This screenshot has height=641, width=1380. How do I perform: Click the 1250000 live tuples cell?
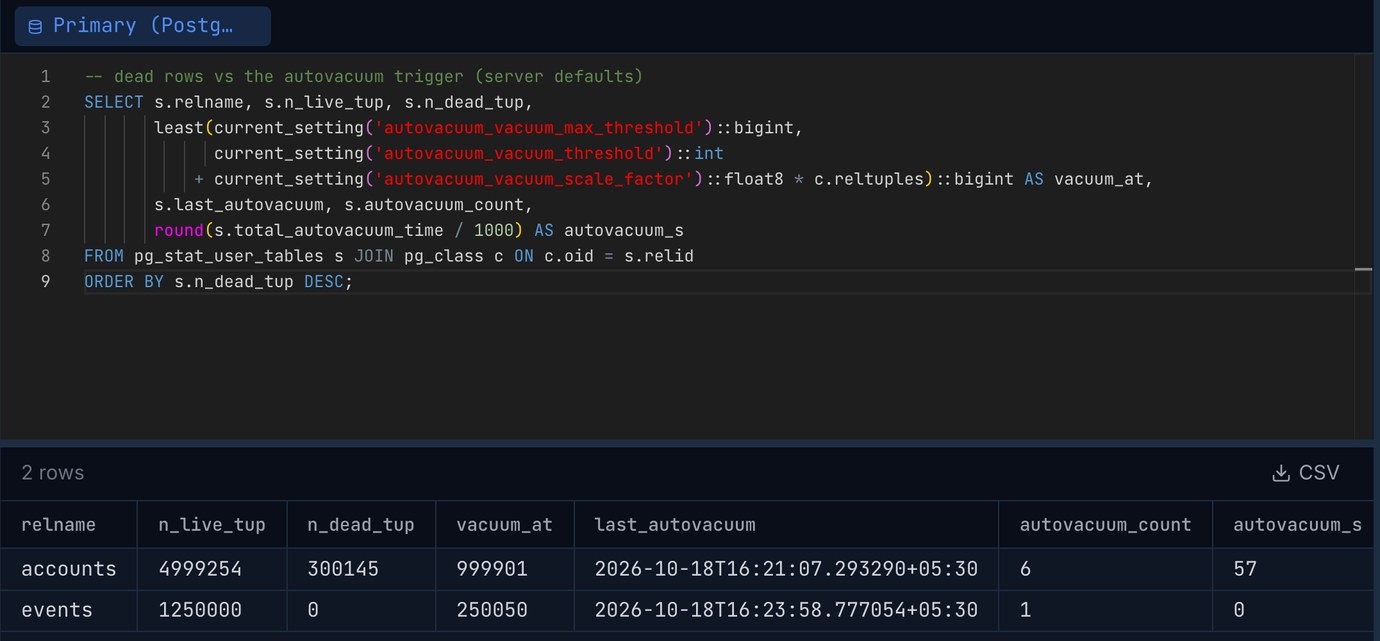212,610
